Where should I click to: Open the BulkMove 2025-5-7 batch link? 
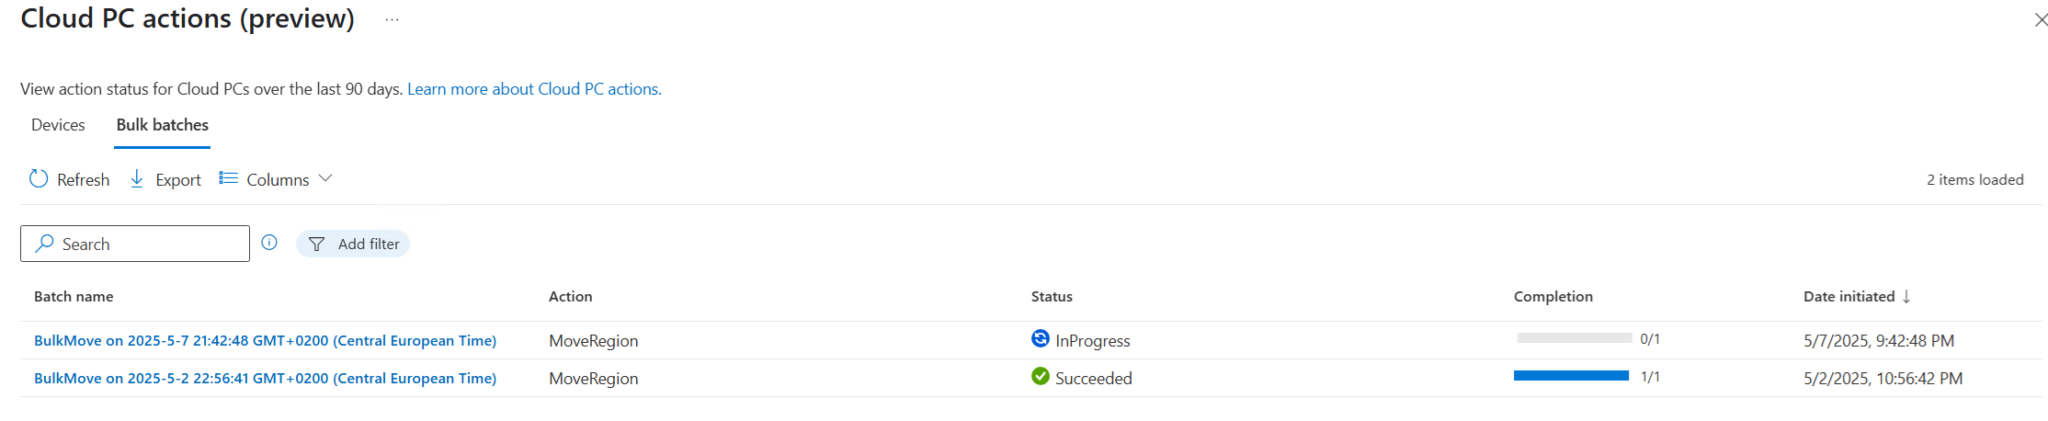tap(265, 341)
